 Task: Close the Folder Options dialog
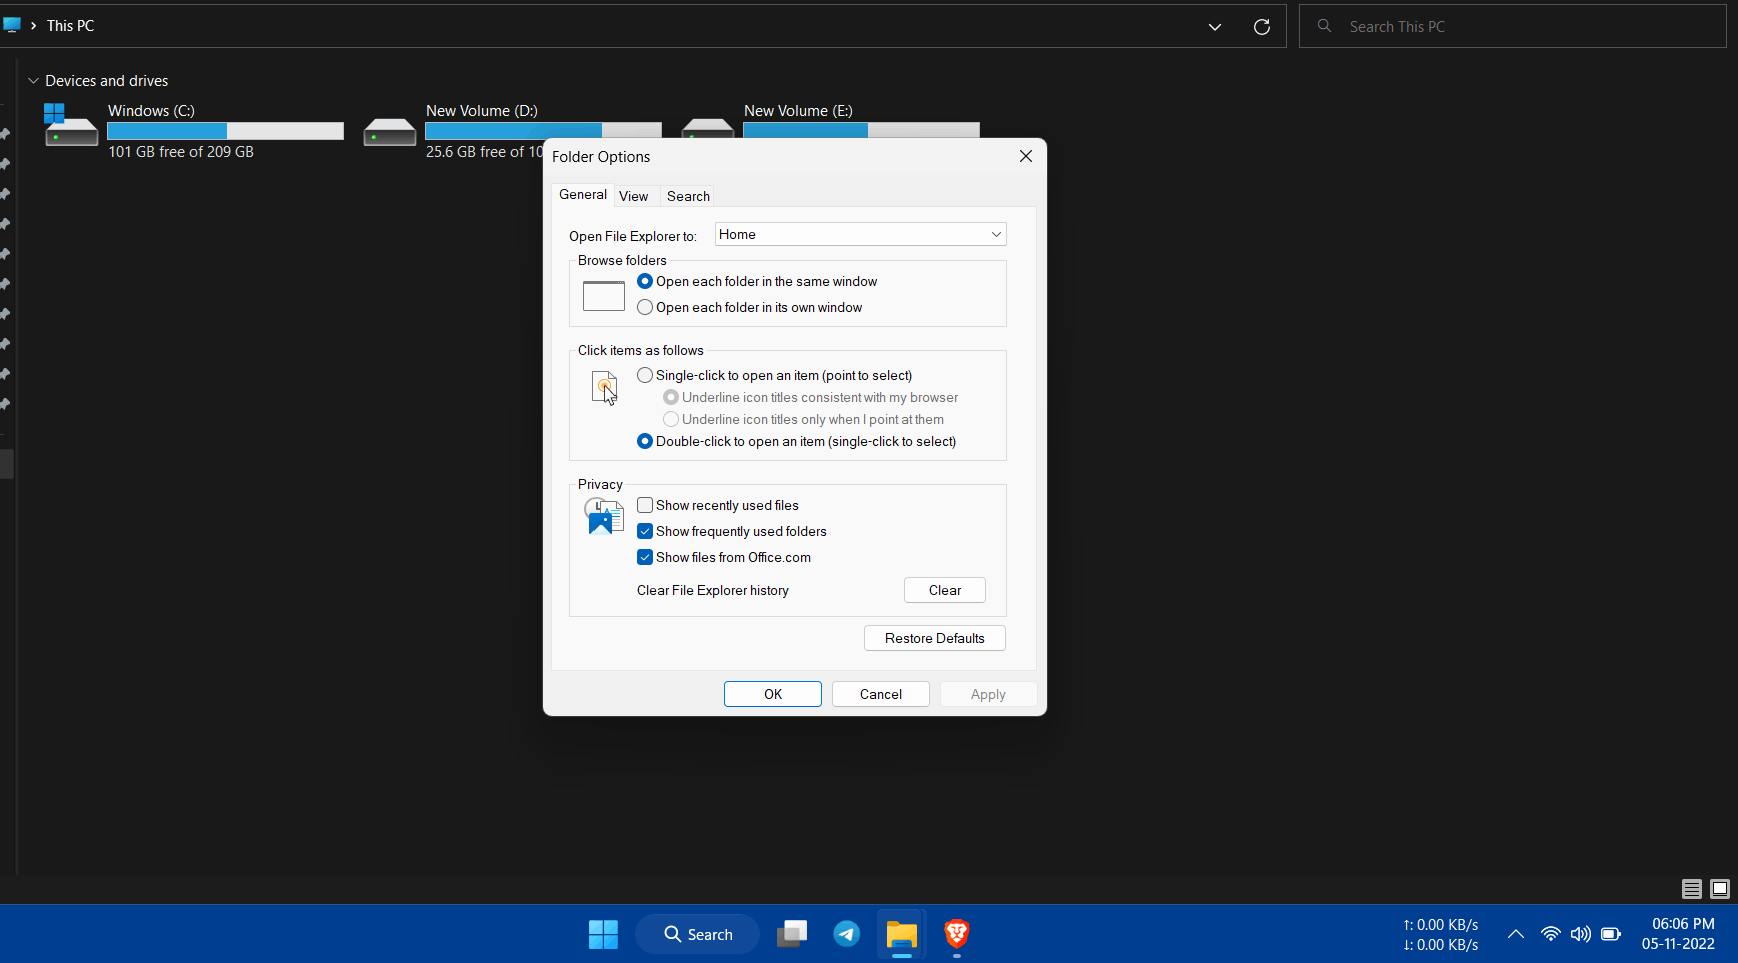tap(1026, 156)
